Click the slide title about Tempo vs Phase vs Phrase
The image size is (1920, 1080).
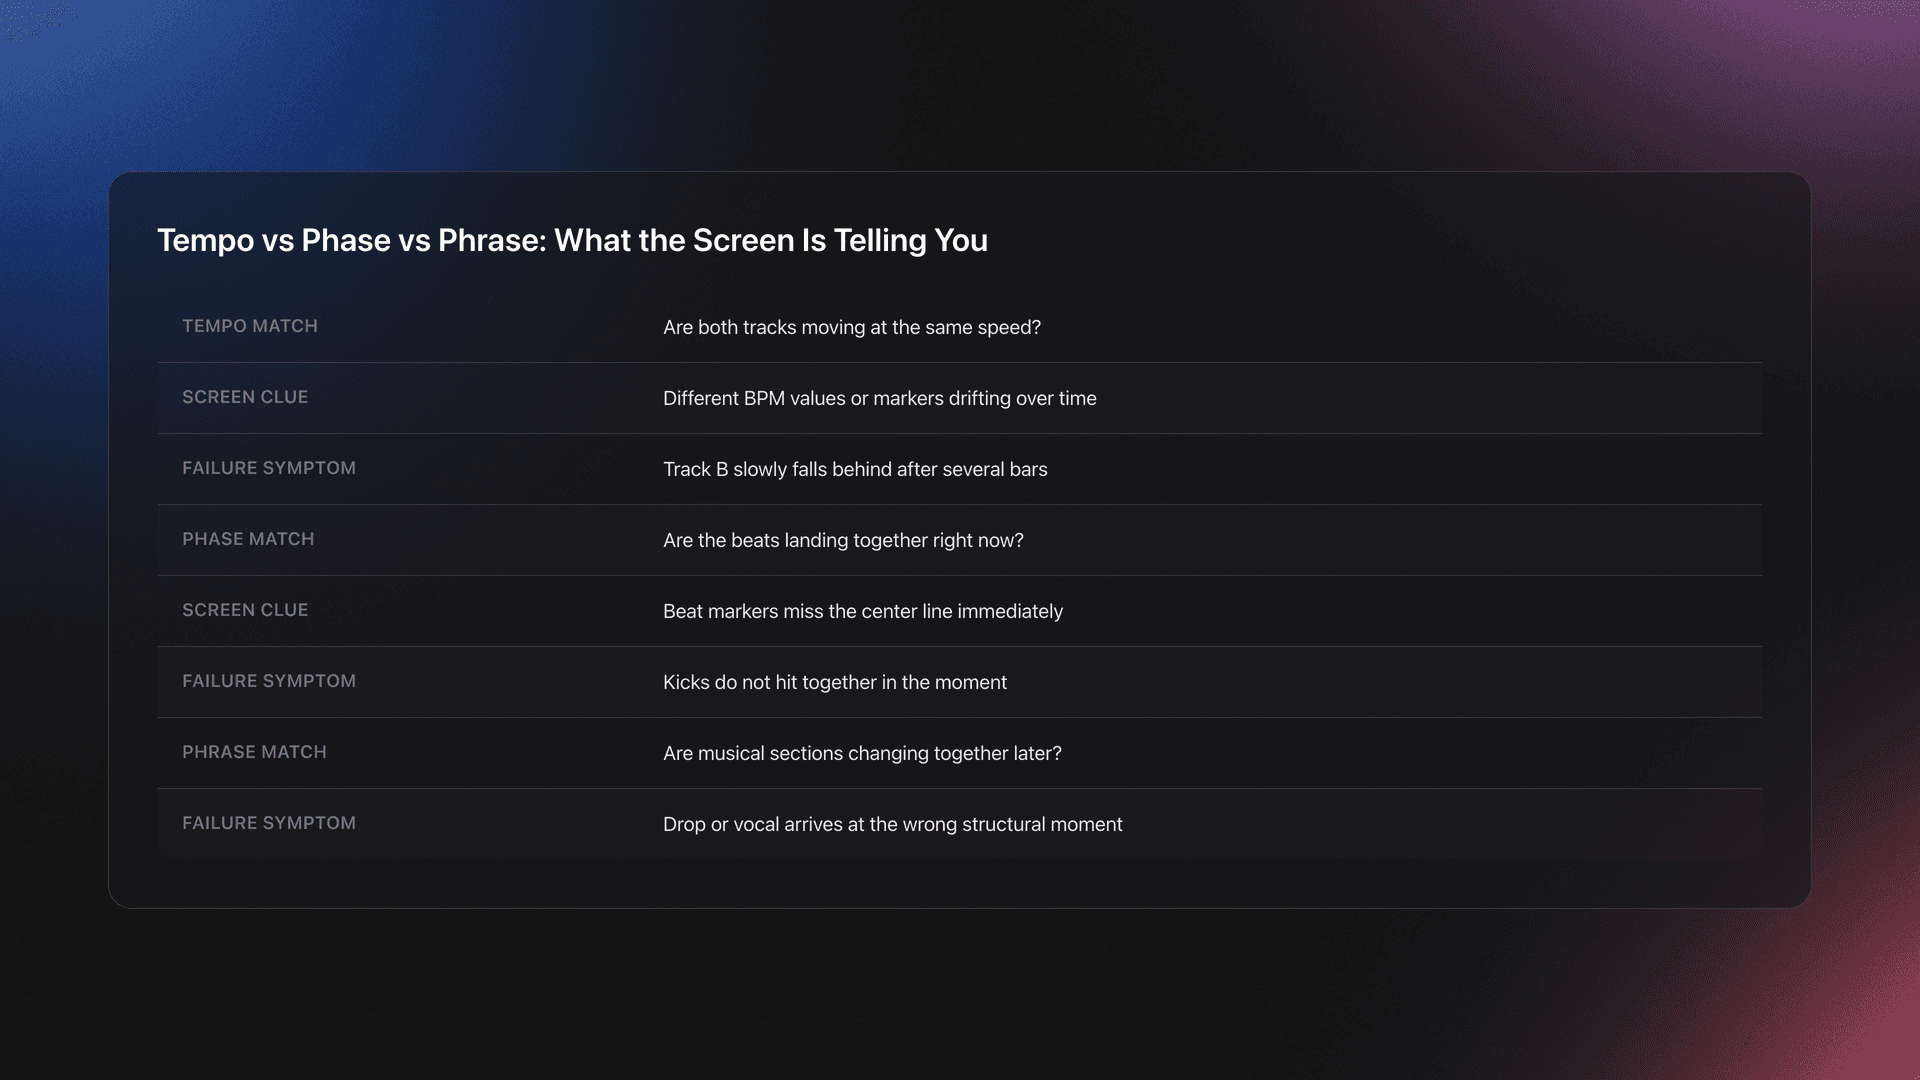pos(572,241)
